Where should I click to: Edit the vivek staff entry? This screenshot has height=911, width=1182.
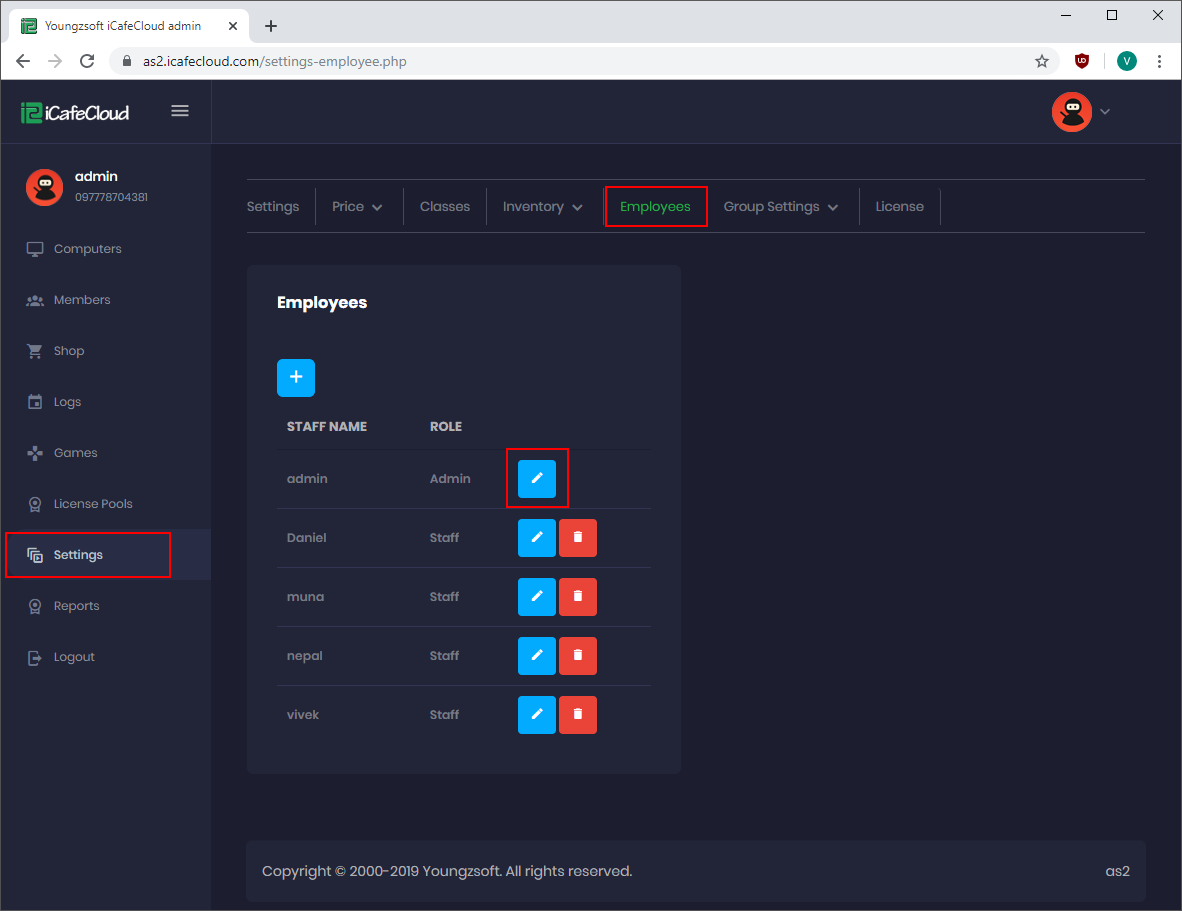coord(537,715)
